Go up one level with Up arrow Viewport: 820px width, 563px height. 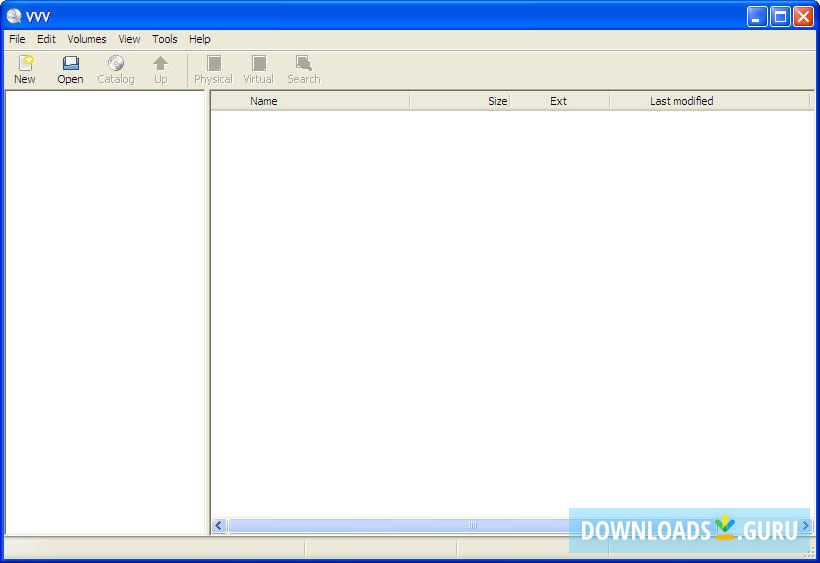click(161, 70)
